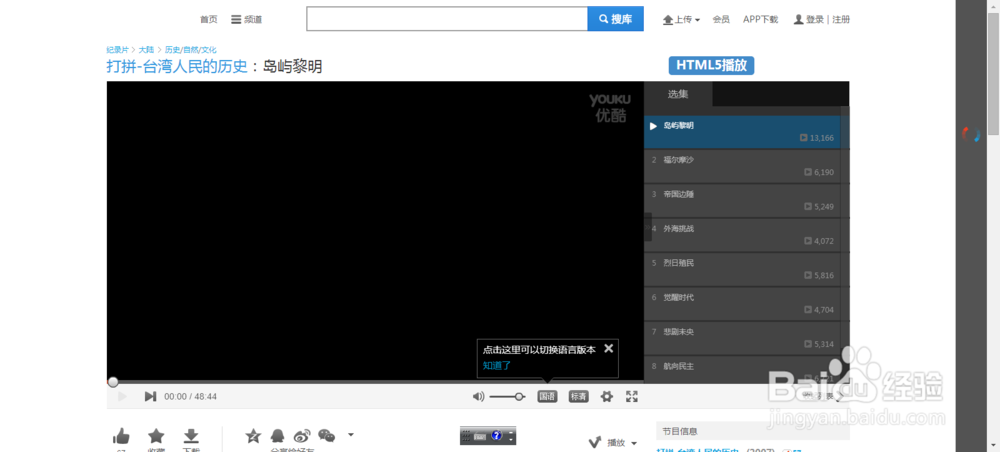This screenshot has width=1000, height=452.
Task: Open APP下载 link
Action: (760, 20)
